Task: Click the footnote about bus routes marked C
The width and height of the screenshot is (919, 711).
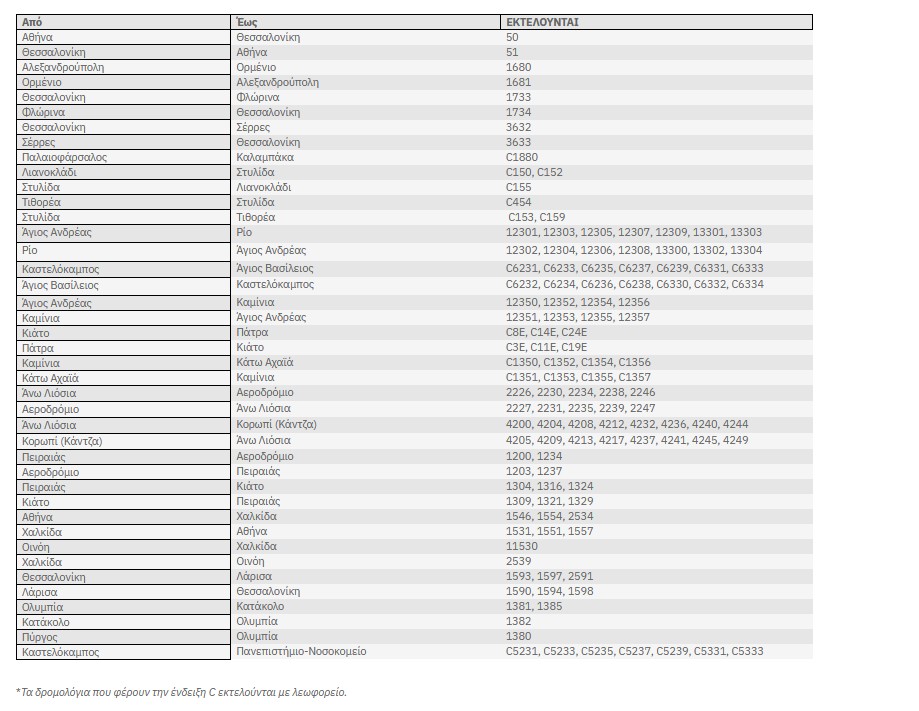Action: click(x=181, y=691)
